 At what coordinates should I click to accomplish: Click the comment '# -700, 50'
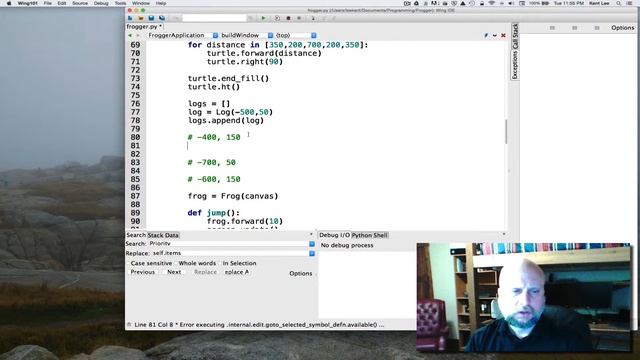[x=211, y=162]
